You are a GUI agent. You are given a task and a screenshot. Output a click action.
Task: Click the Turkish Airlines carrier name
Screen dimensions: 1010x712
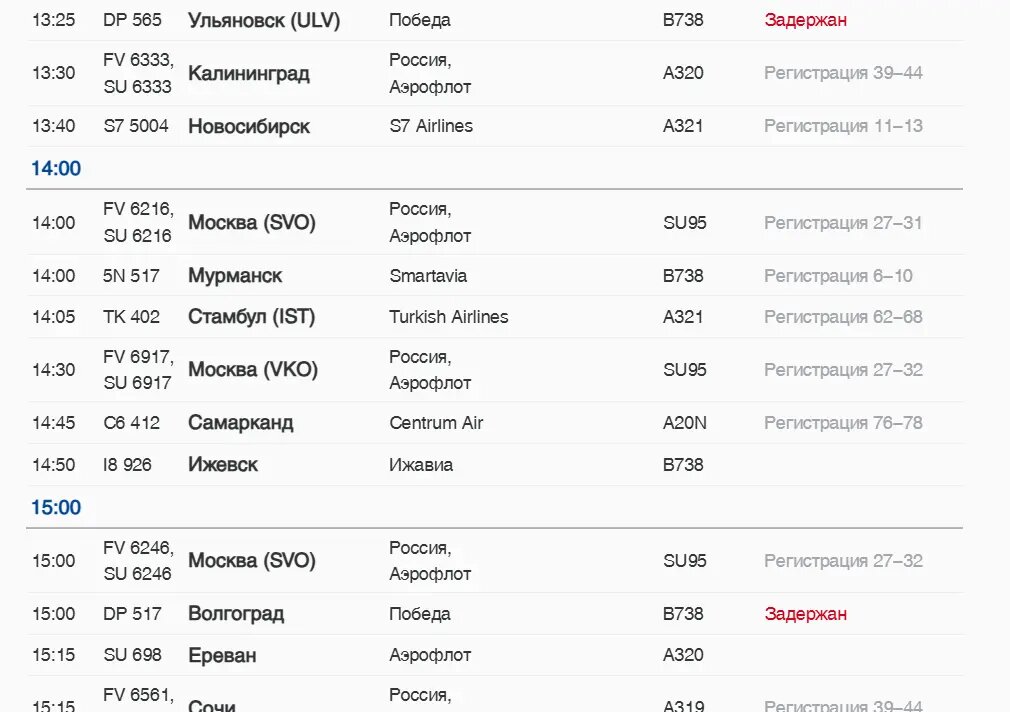pyautogui.click(x=448, y=317)
